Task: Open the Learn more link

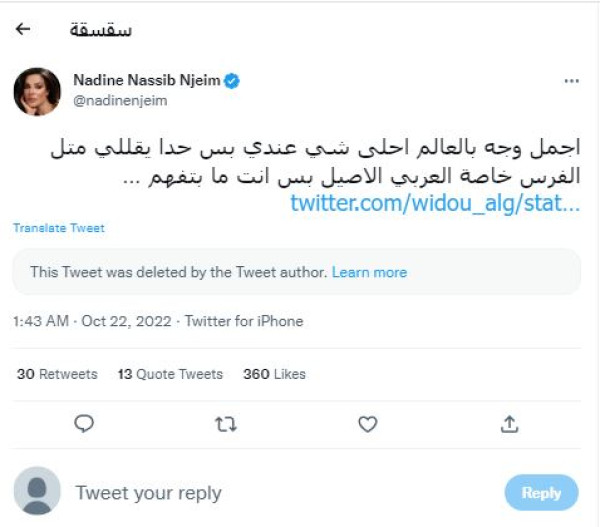Action: (x=369, y=272)
